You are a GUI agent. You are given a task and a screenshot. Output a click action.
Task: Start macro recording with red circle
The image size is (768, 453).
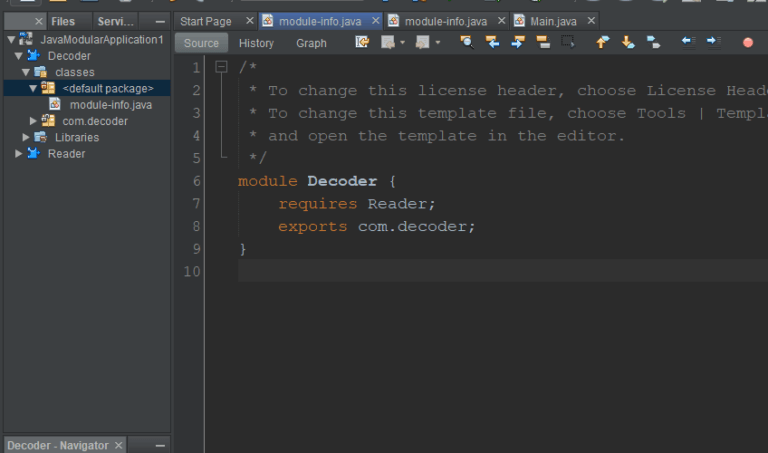[748, 42]
